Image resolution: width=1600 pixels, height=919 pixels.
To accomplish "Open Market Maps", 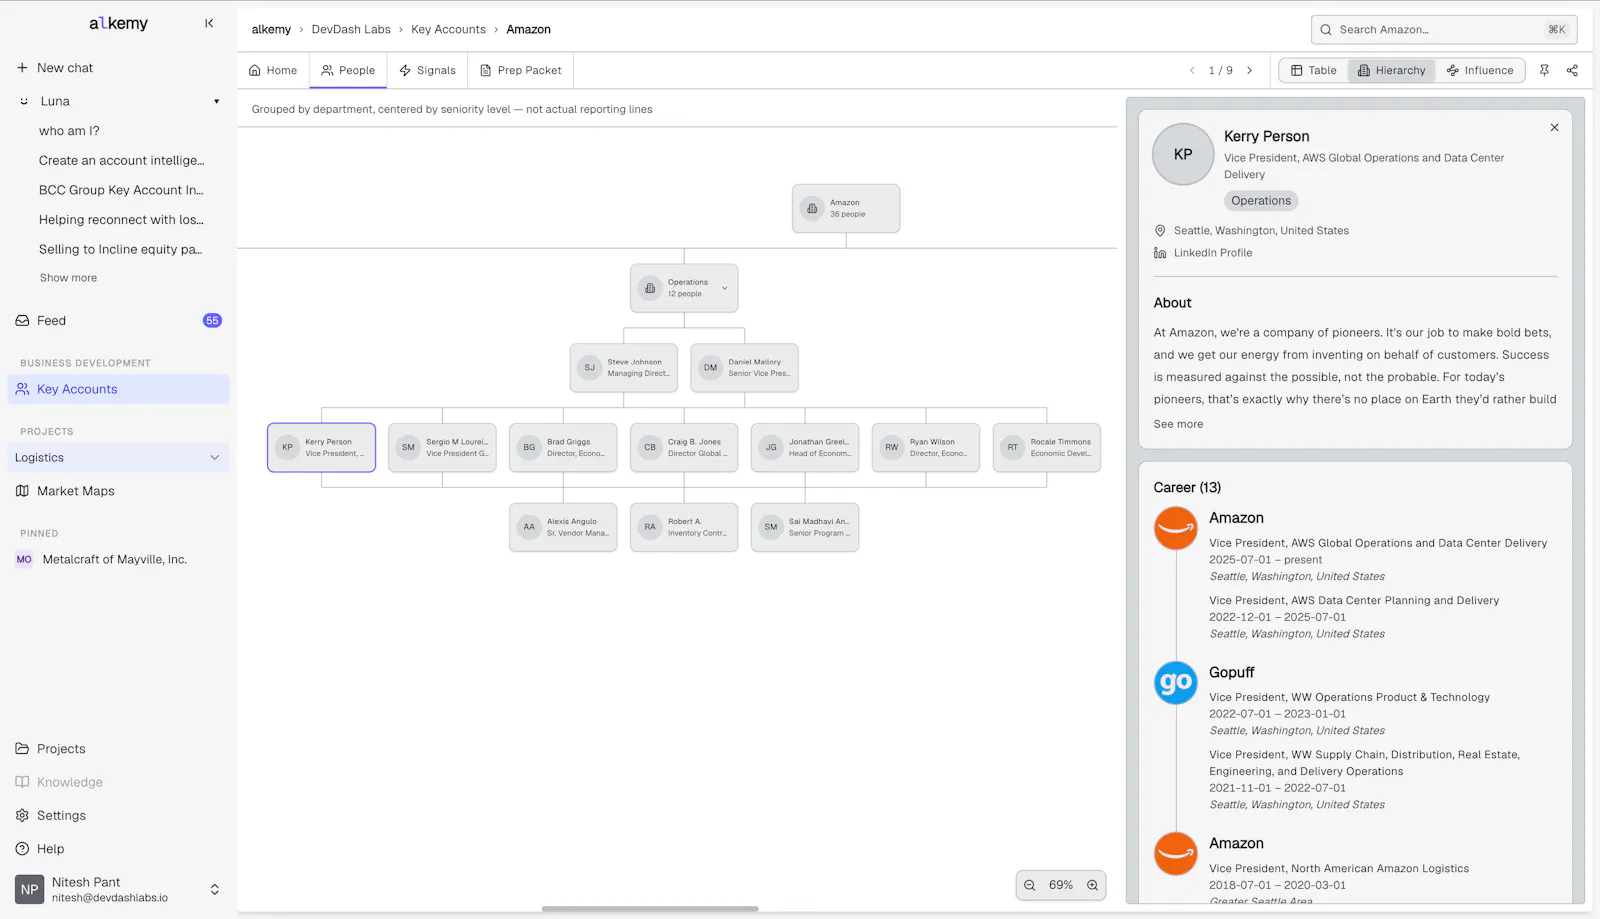I will [76, 491].
